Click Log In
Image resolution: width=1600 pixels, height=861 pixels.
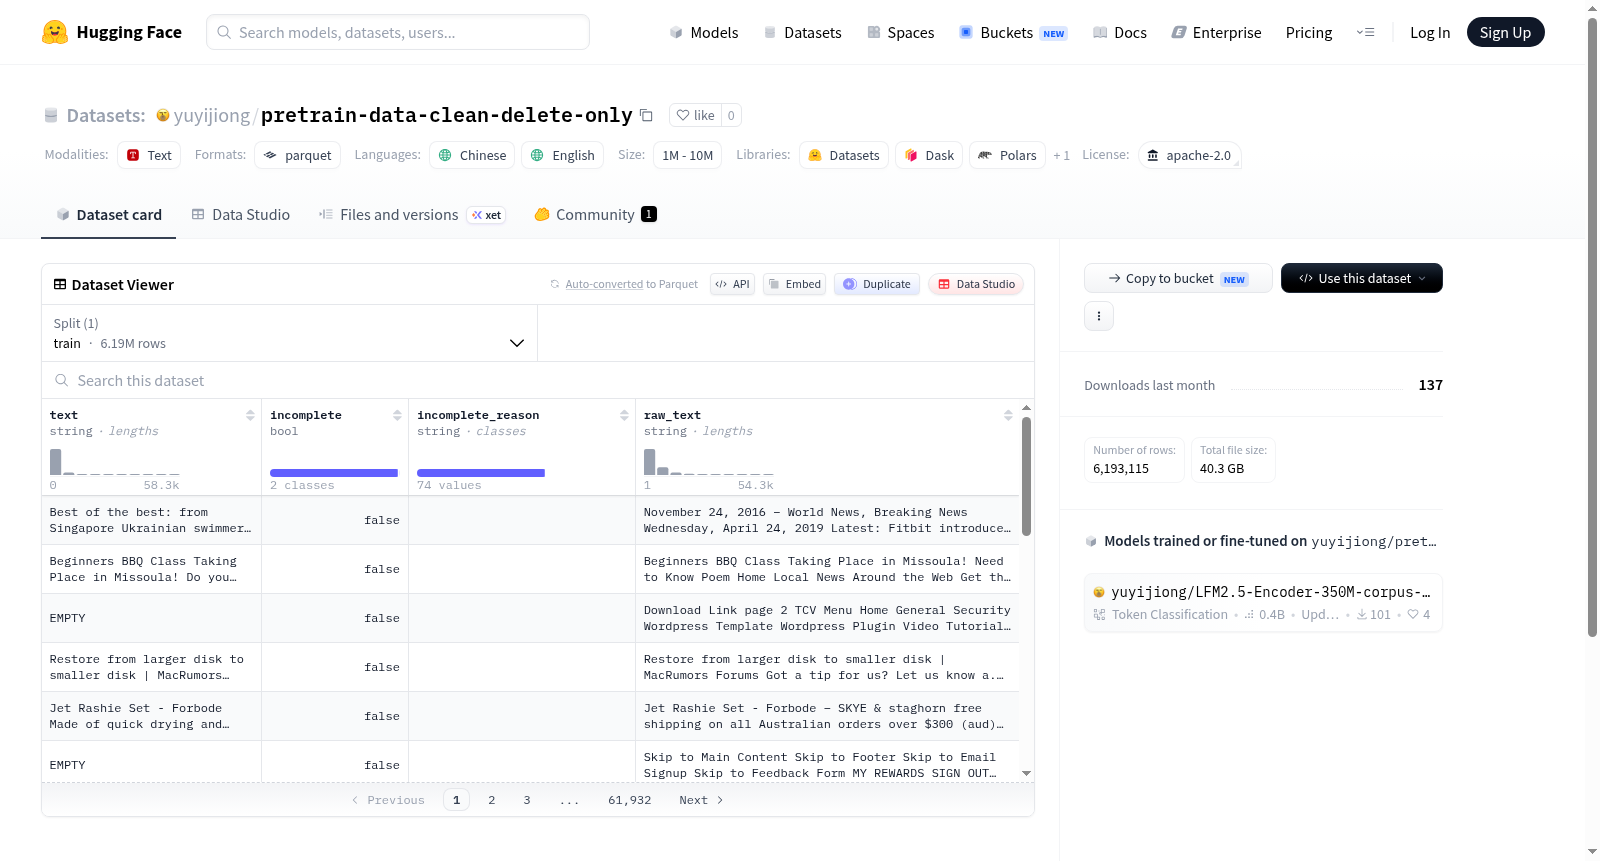pos(1429,32)
